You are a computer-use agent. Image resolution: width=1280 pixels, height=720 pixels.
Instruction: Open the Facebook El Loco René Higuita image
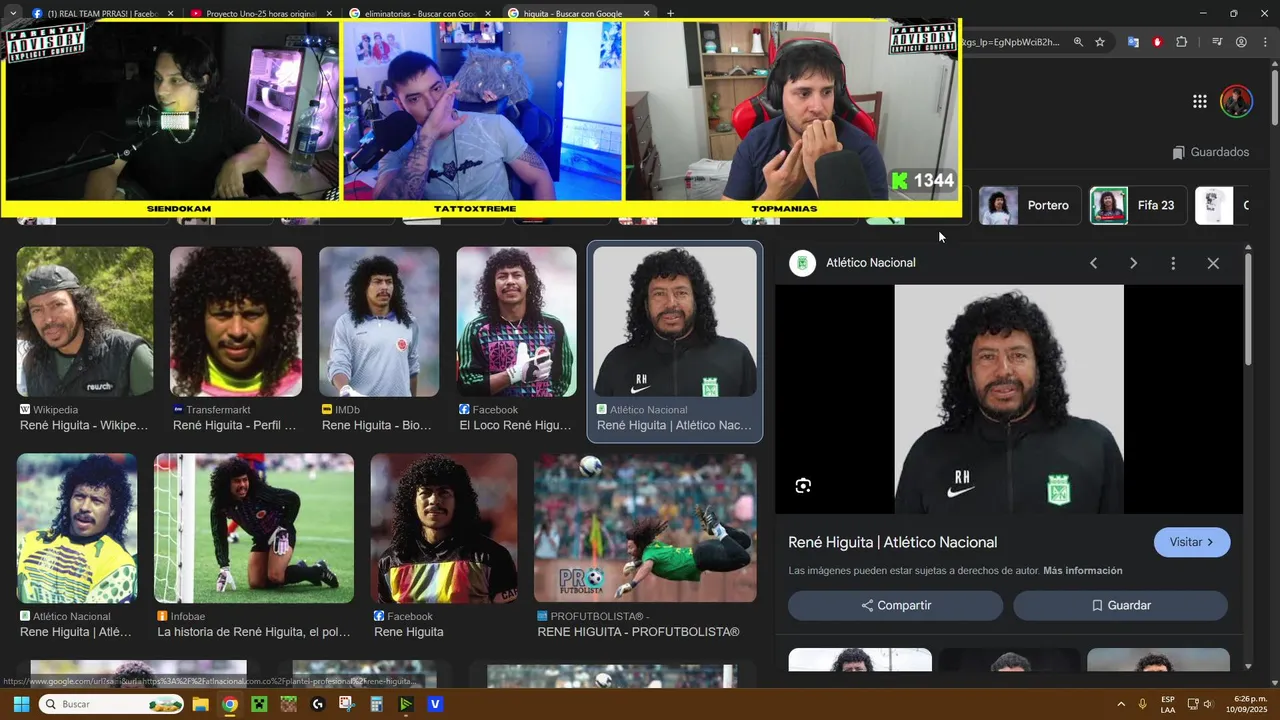tap(516, 321)
